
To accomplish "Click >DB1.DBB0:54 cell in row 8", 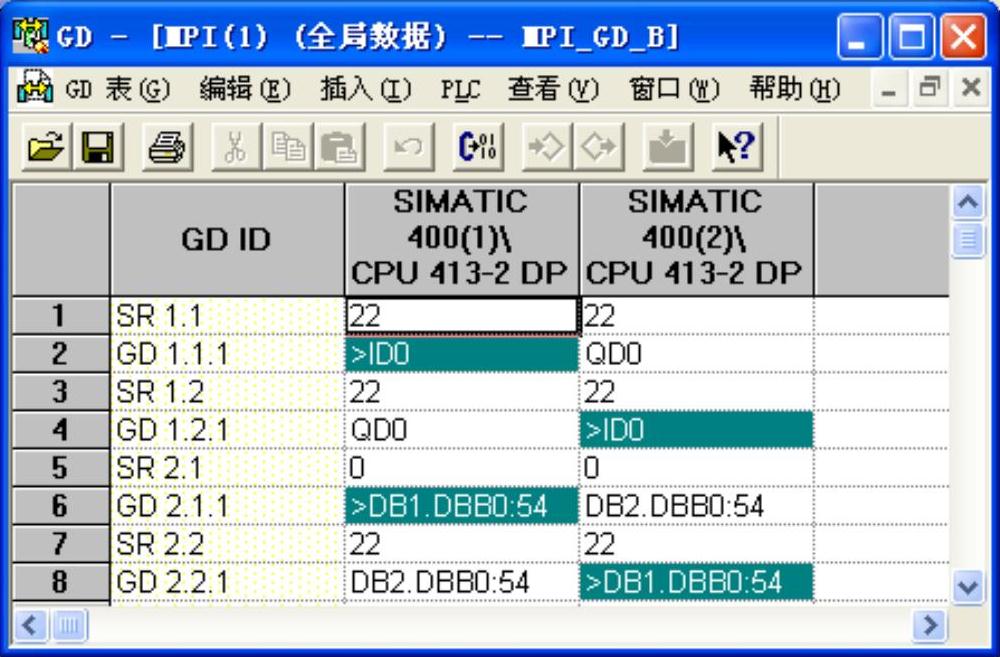I will (x=696, y=582).
